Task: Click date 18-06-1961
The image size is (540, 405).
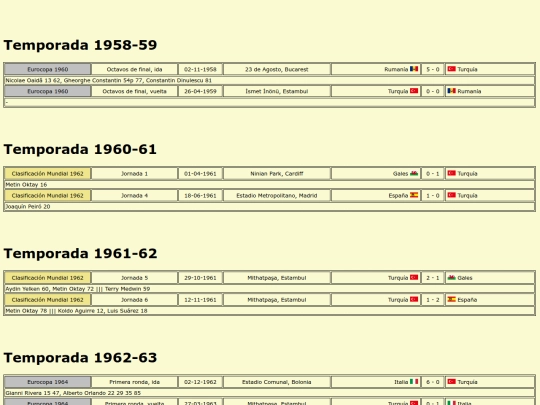Action: coord(200,196)
